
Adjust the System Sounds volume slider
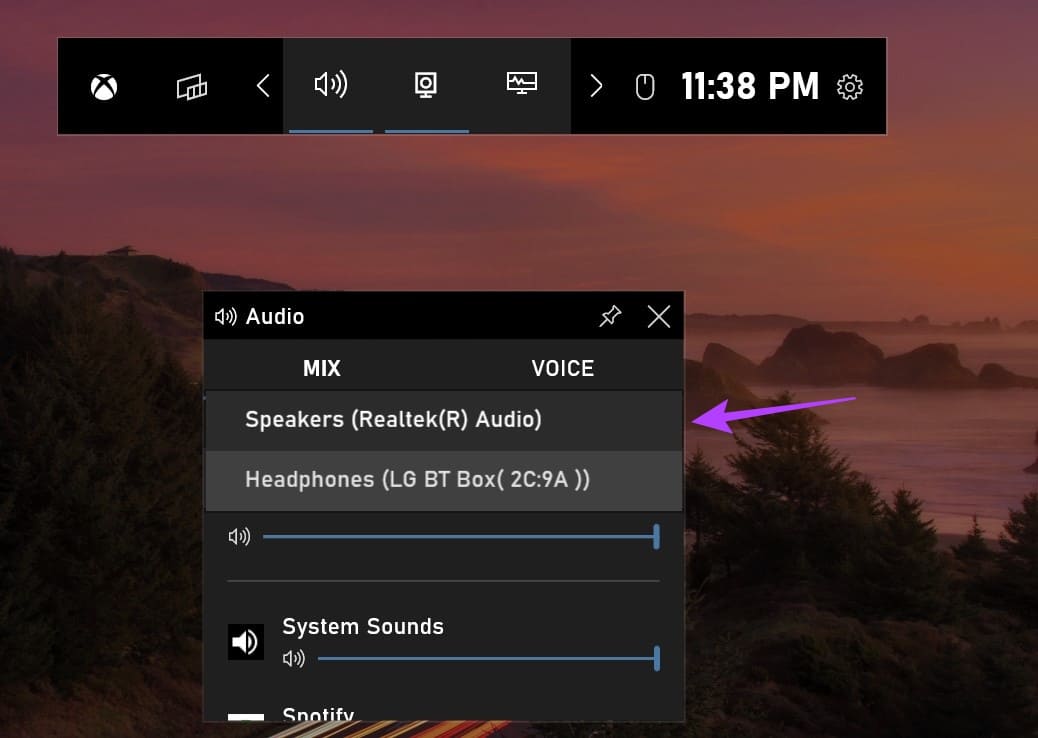[489, 659]
